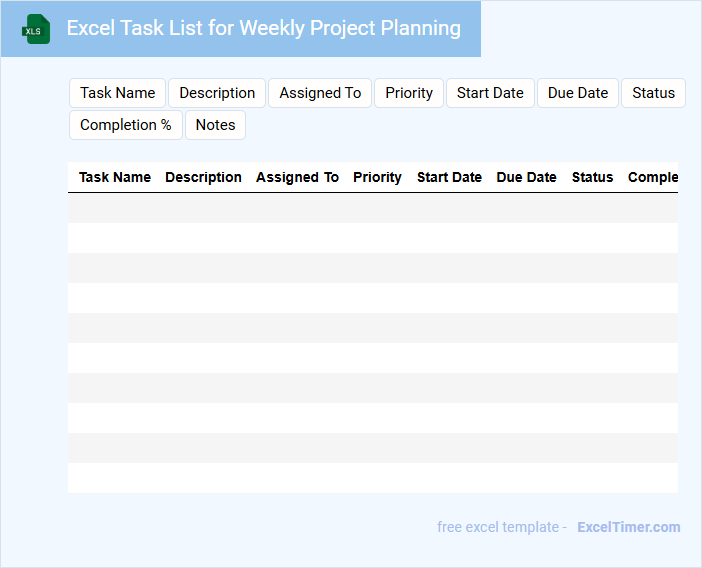Select the Start Date column header
Image resolution: width=702 pixels, height=568 pixels.
449,177
